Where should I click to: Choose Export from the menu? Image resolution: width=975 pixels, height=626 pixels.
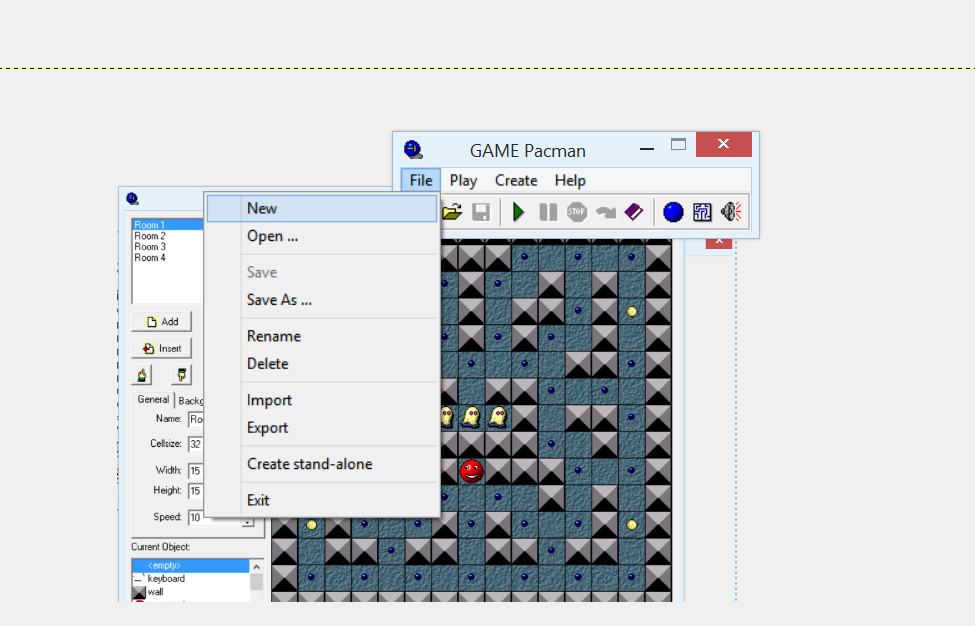322,428
